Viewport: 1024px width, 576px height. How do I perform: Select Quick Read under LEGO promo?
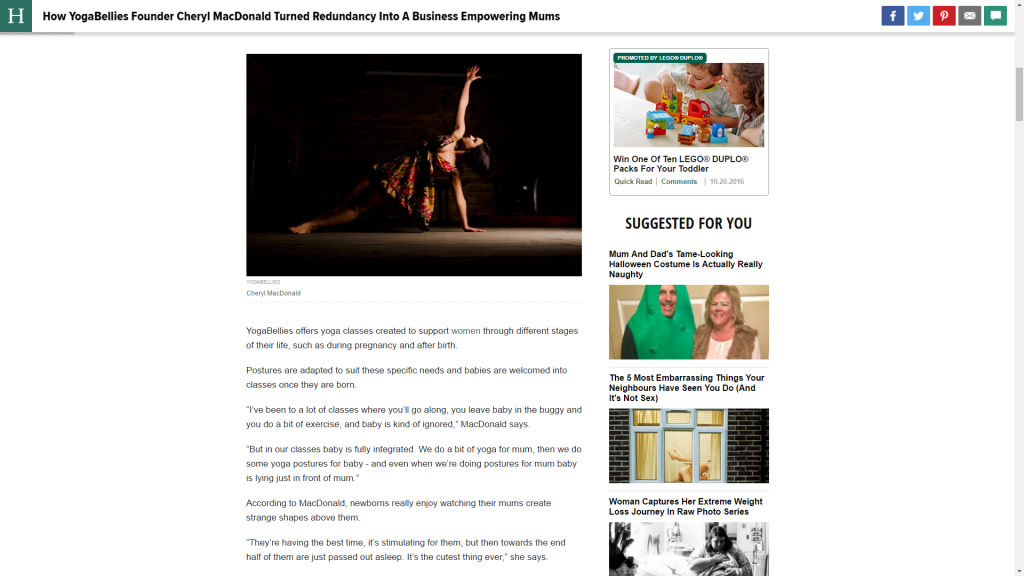[x=633, y=182]
